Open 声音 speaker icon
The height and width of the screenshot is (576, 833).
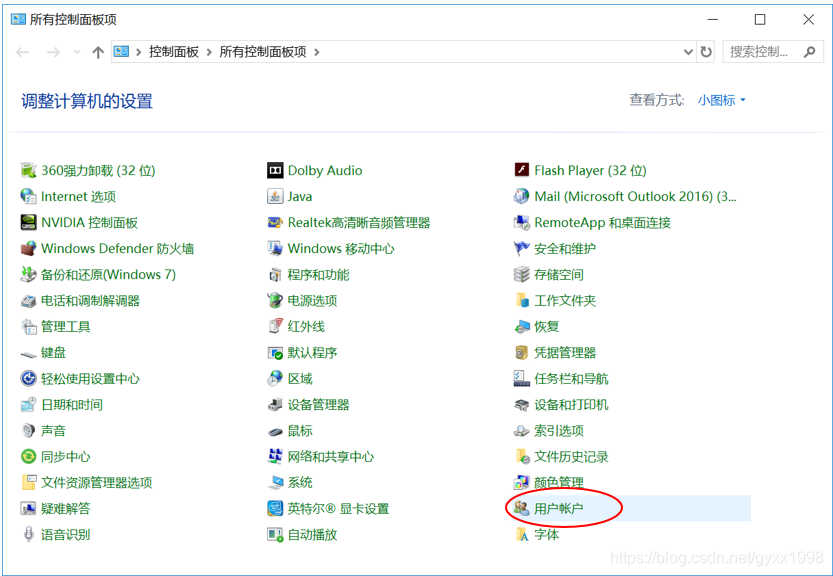coord(28,431)
